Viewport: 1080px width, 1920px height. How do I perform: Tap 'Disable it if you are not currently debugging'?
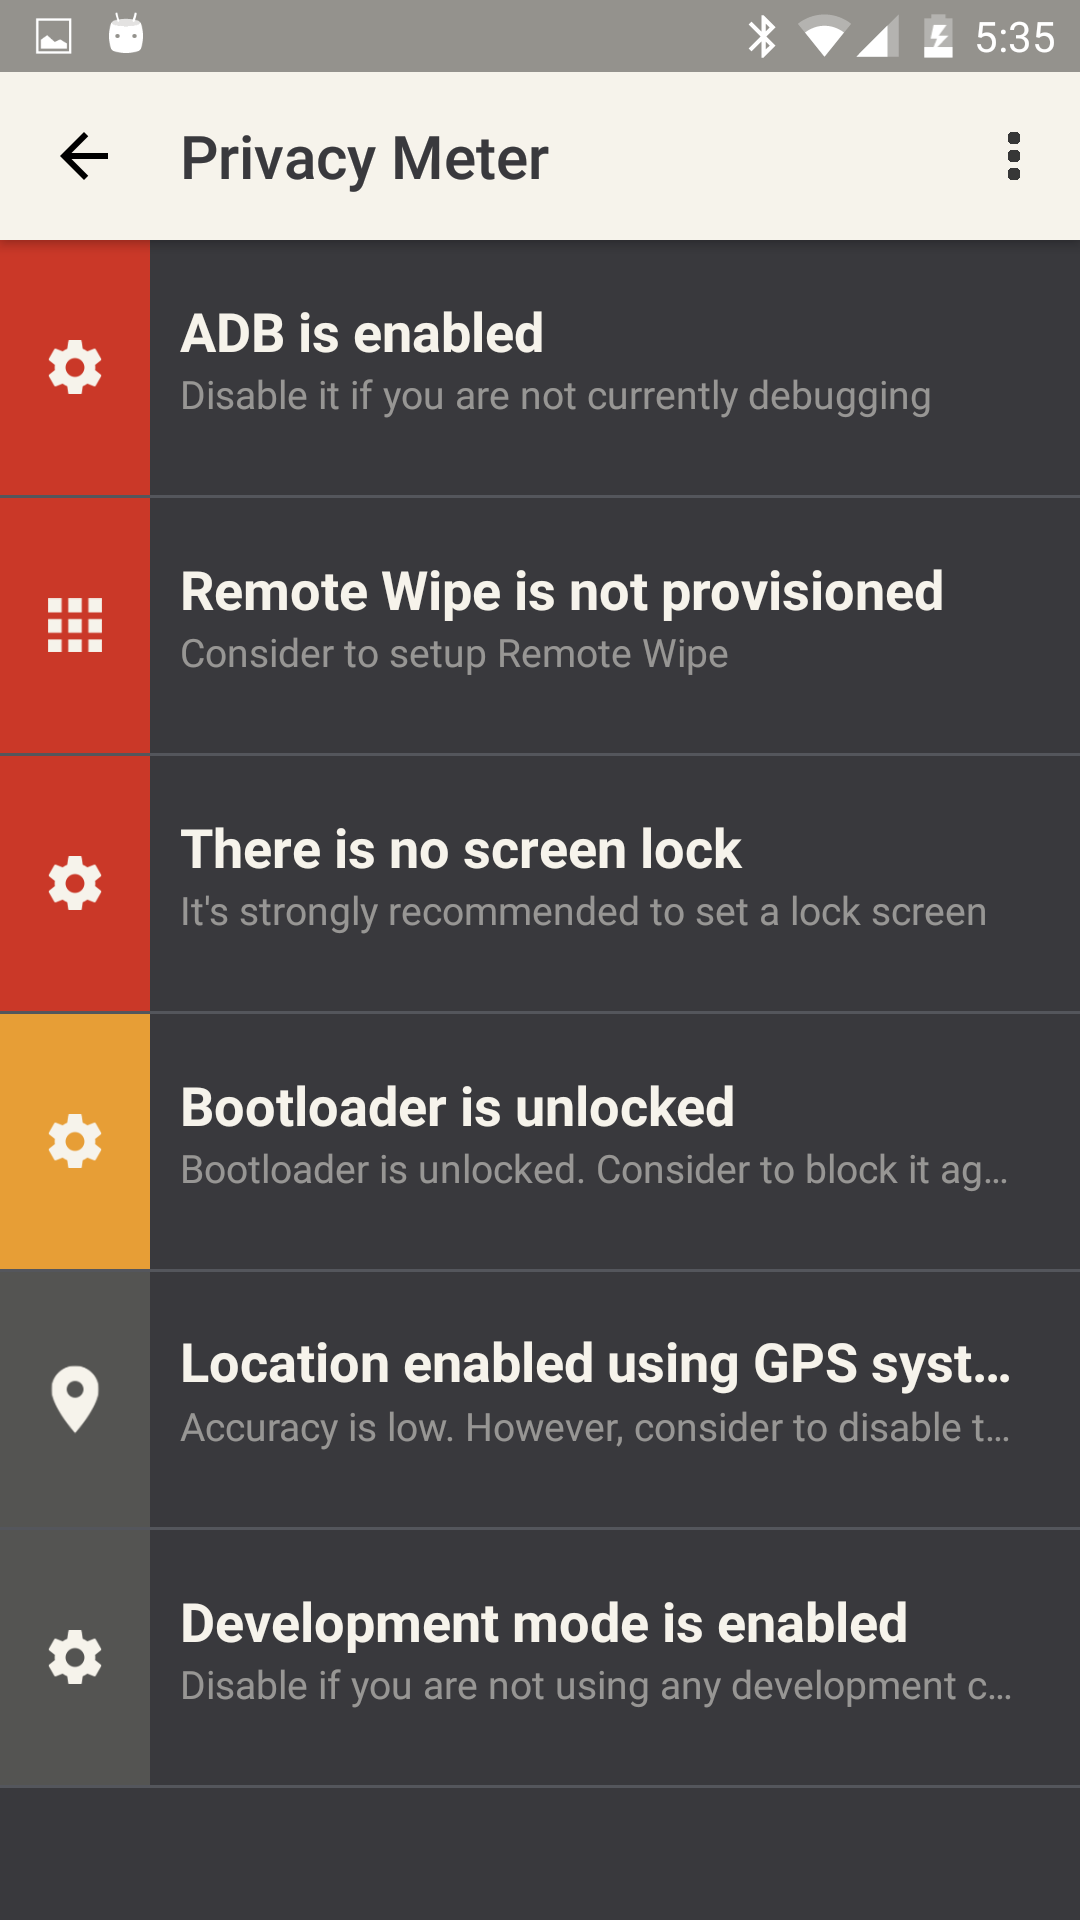click(x=556, y=397)
